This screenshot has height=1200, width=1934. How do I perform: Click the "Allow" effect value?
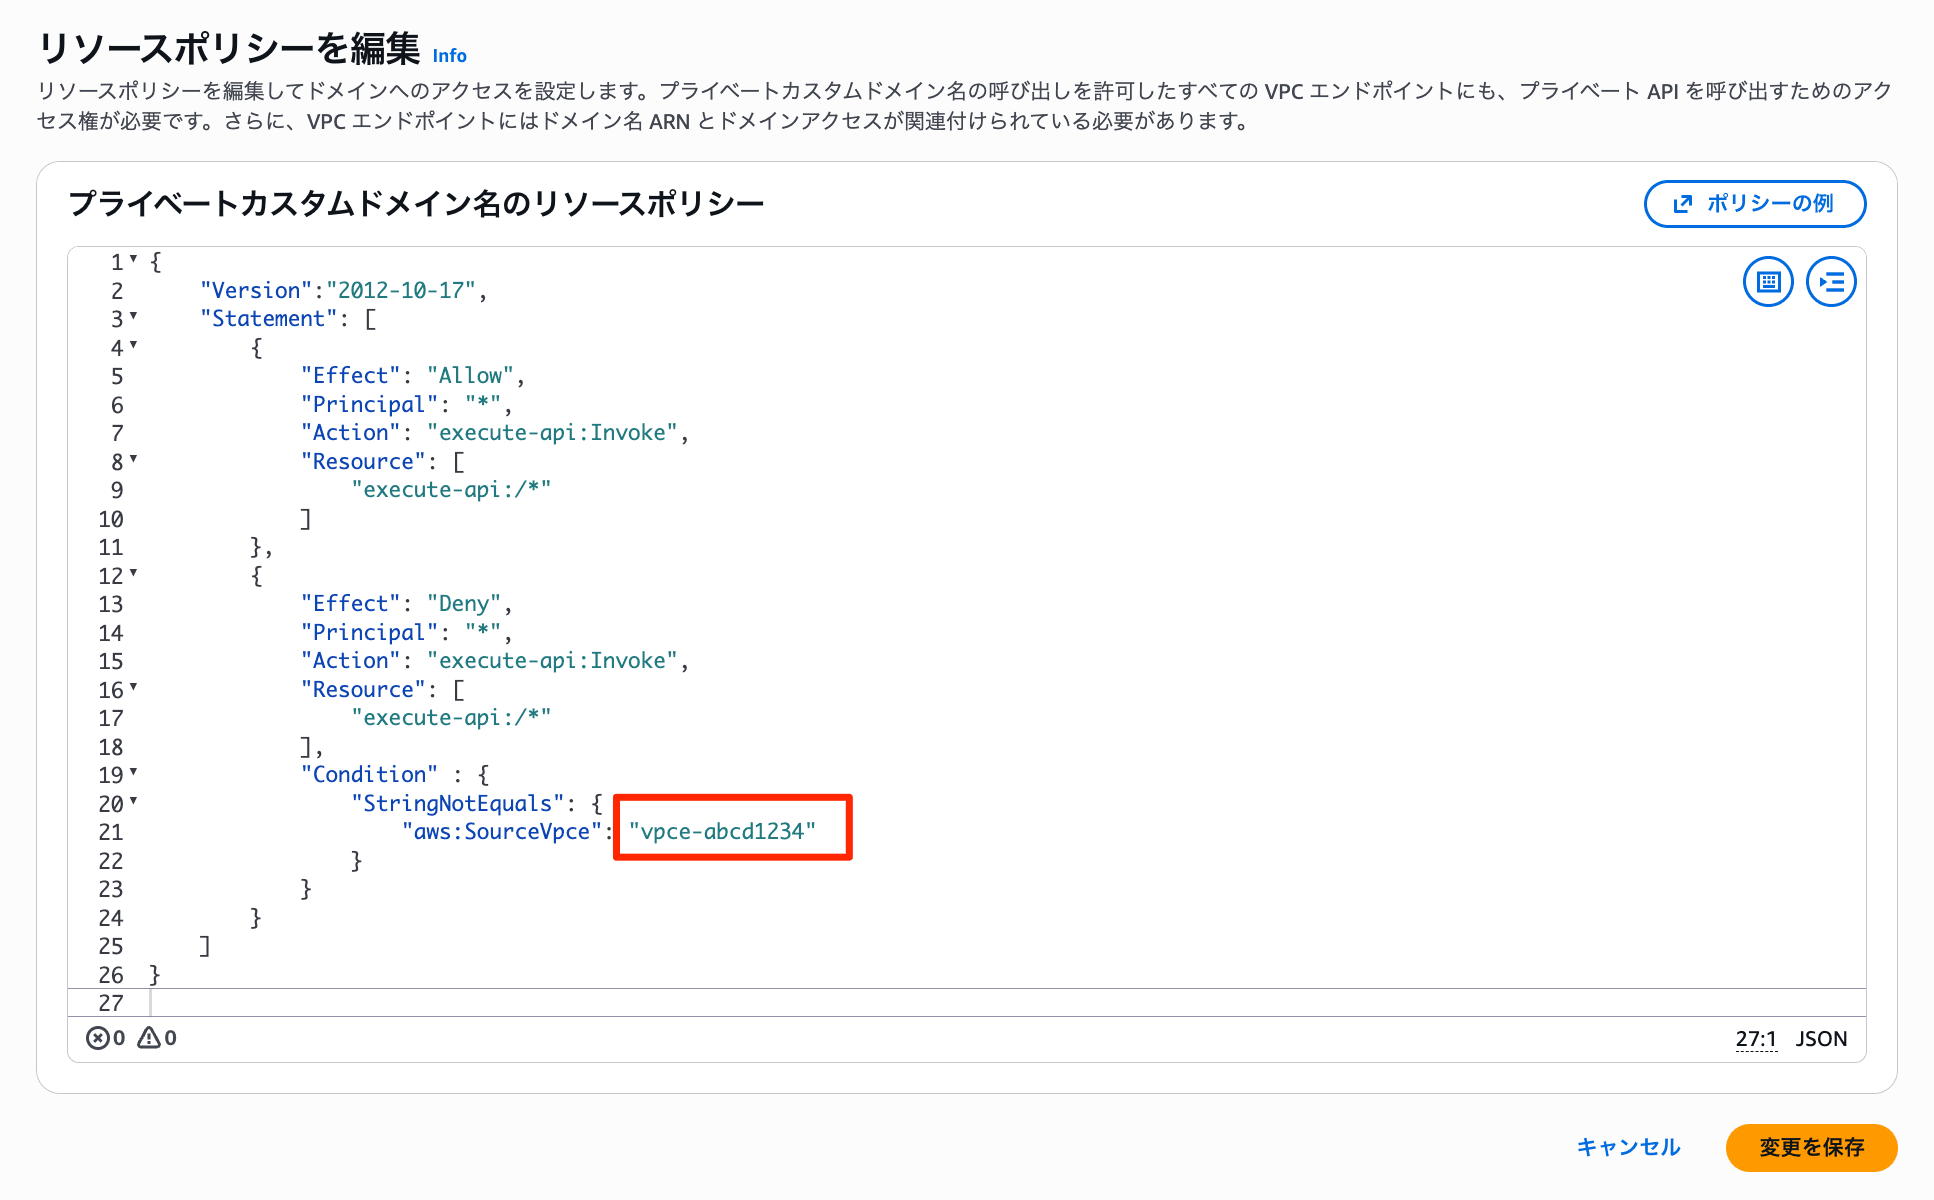click(470, 375)
